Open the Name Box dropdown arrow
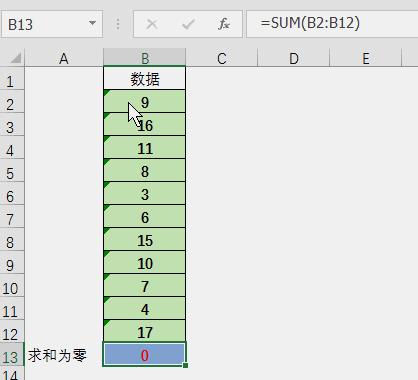 pos(92,23)
